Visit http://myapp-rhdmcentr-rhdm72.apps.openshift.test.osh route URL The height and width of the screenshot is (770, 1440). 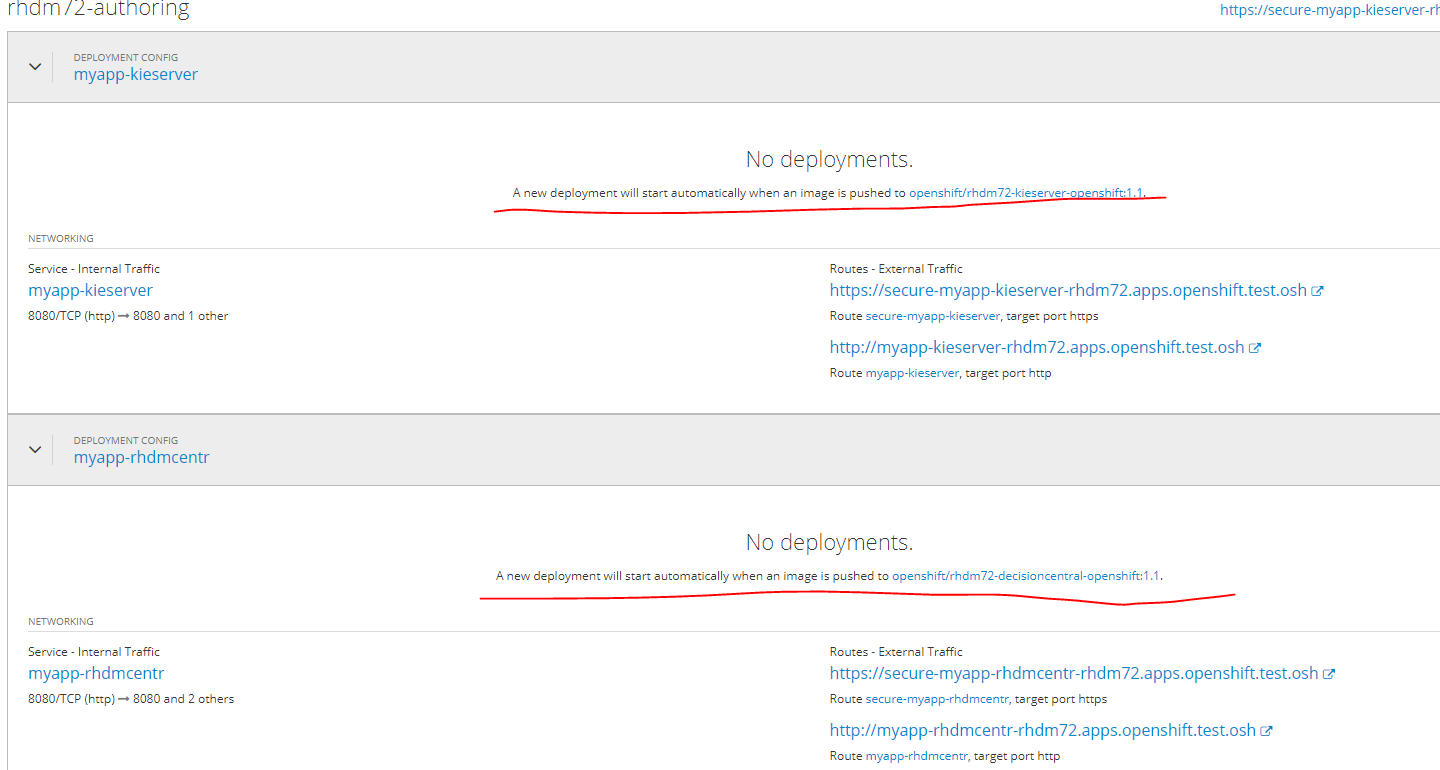(1043, 731)
